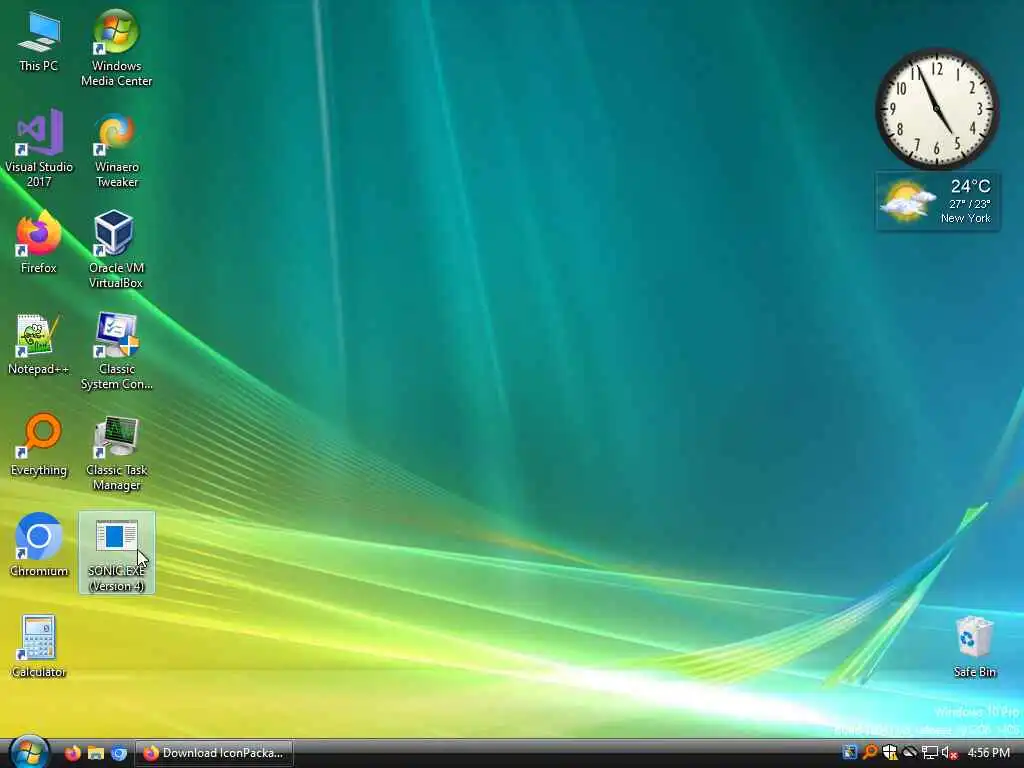
Task: Click the 24°C temperature reading
Action: (970, 186)
